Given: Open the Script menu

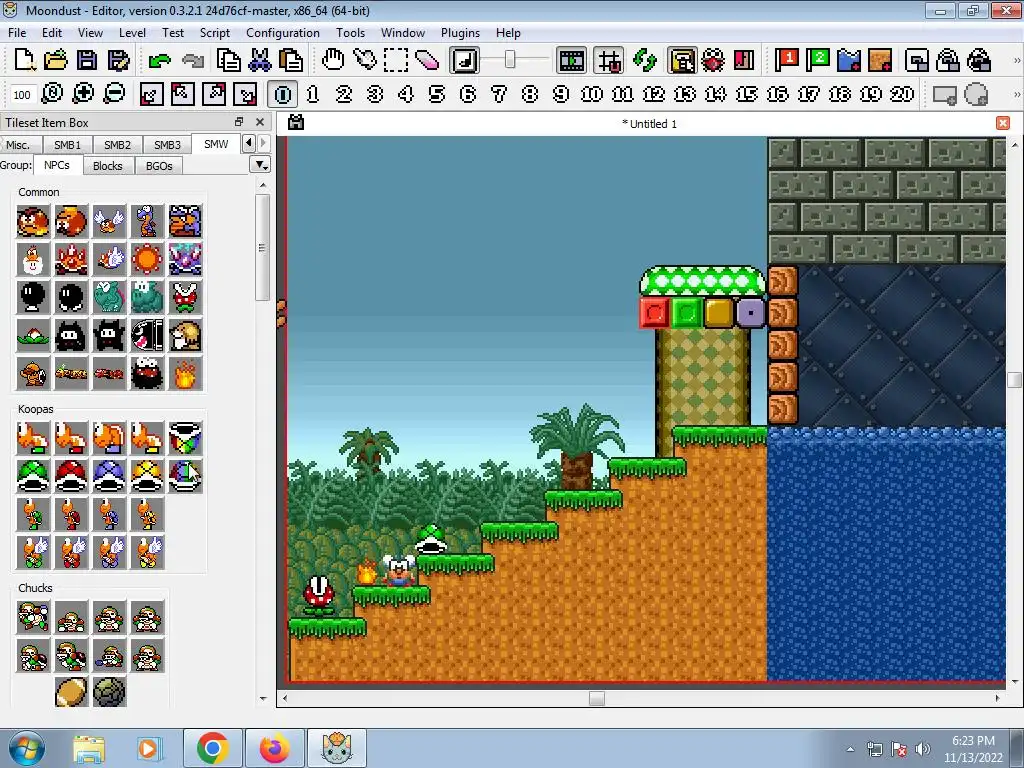Looking at the screenshot, I should click(x=214, y=33).
